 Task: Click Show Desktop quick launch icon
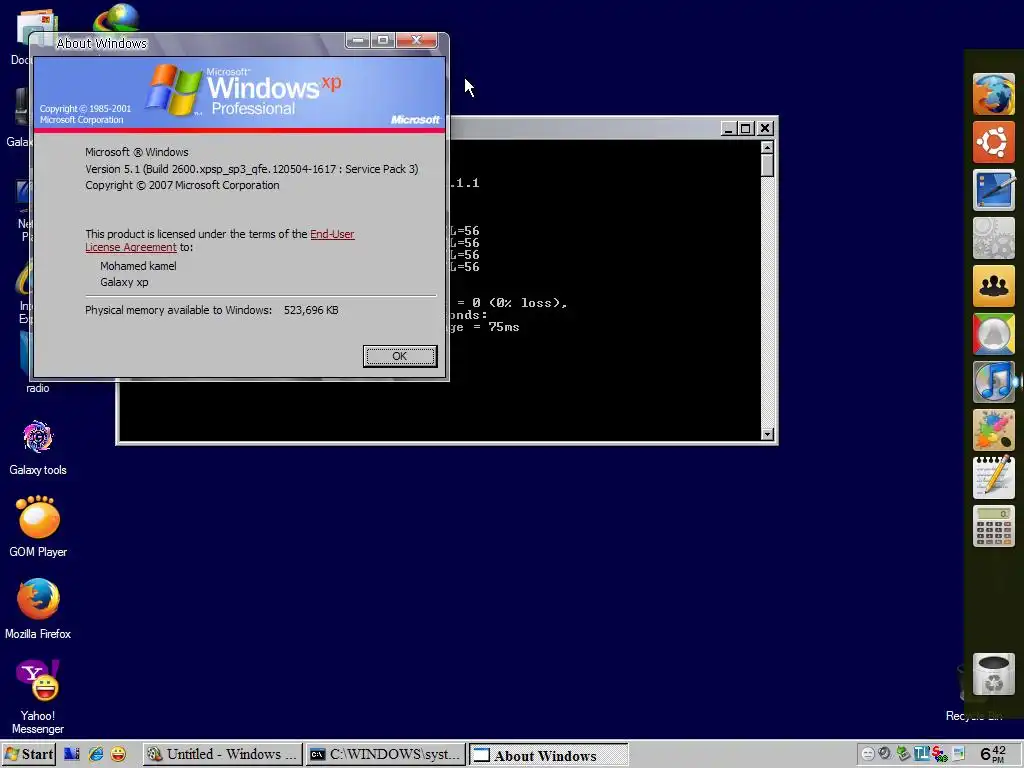click(72, 754)
